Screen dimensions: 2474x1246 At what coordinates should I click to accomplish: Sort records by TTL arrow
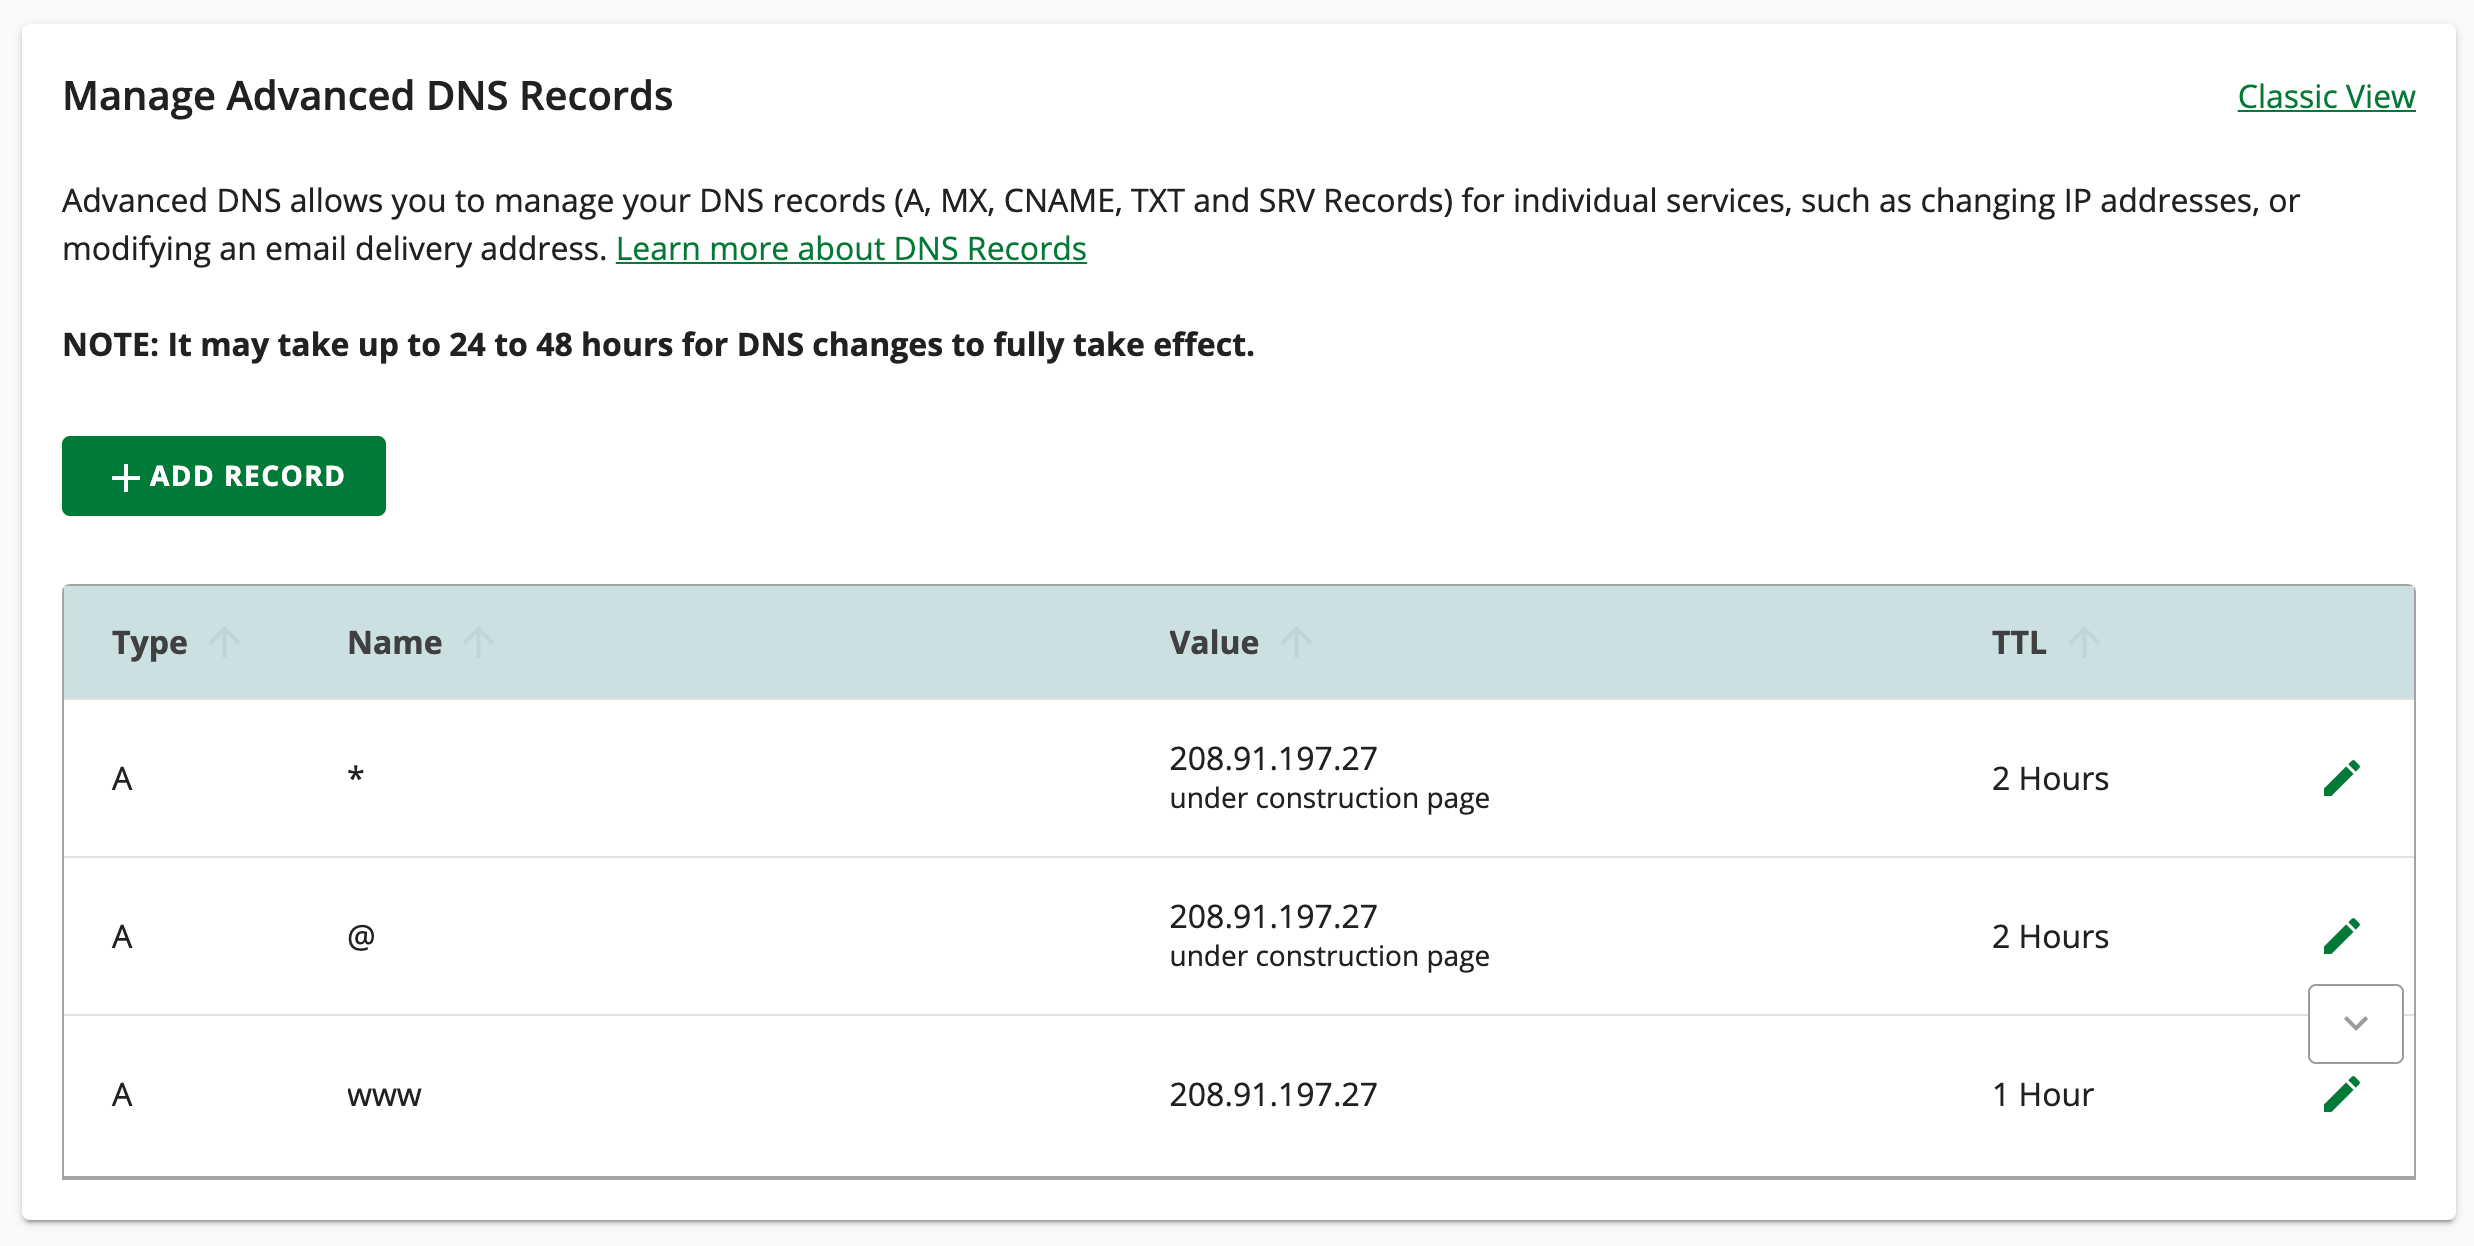(2084, 642)
